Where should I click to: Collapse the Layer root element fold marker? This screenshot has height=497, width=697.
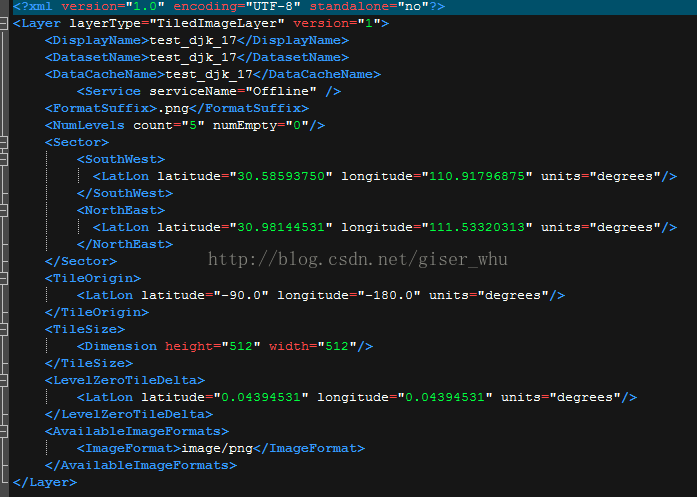(x=3, y=24)
